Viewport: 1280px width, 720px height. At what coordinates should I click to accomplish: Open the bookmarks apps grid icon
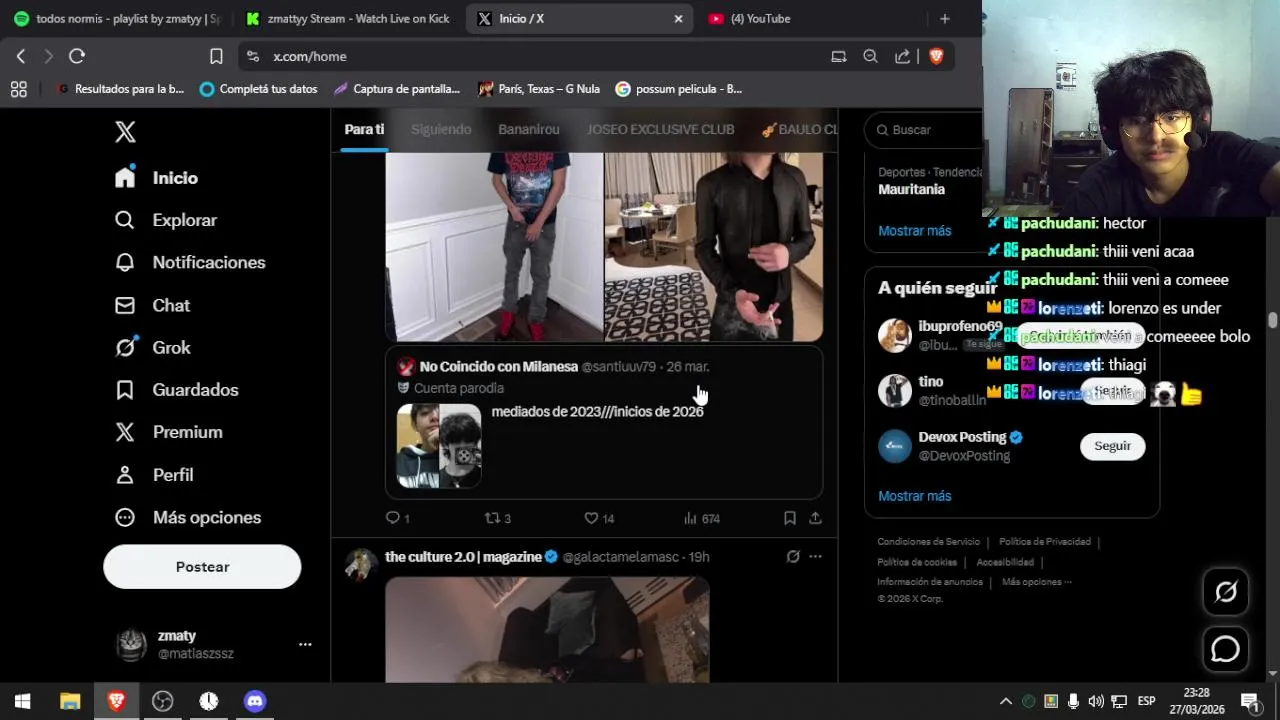click(x=18, y=89)
